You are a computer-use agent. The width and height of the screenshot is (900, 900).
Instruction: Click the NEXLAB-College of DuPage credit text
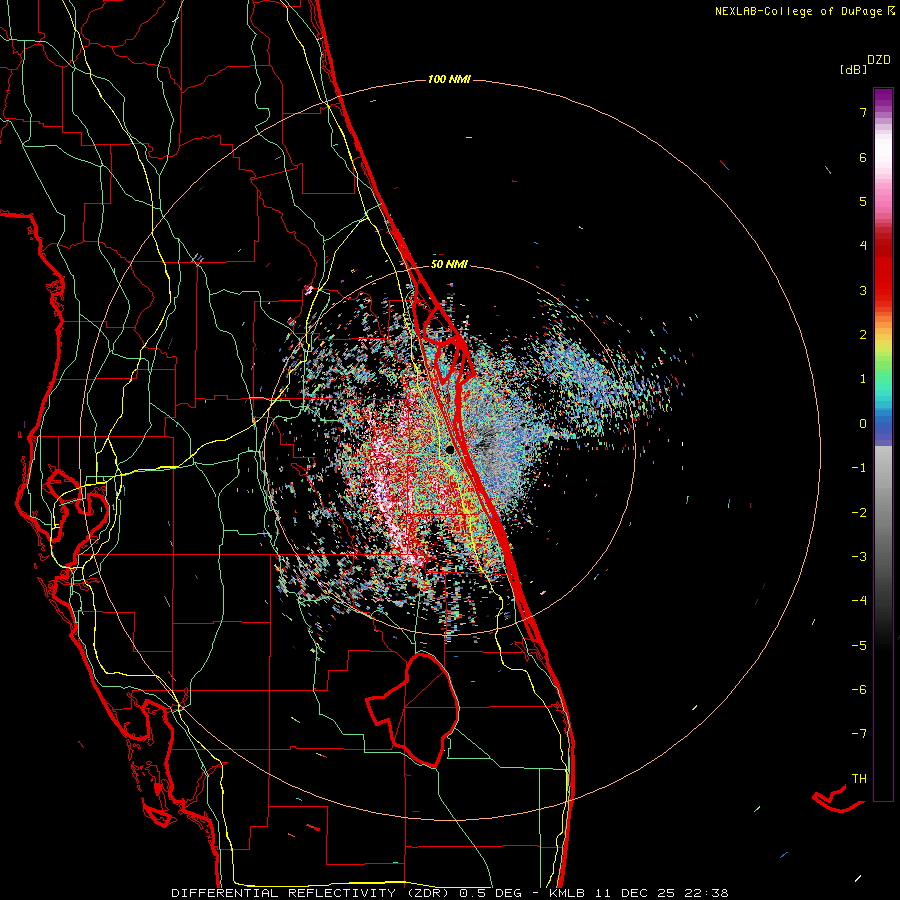(799, 11)
